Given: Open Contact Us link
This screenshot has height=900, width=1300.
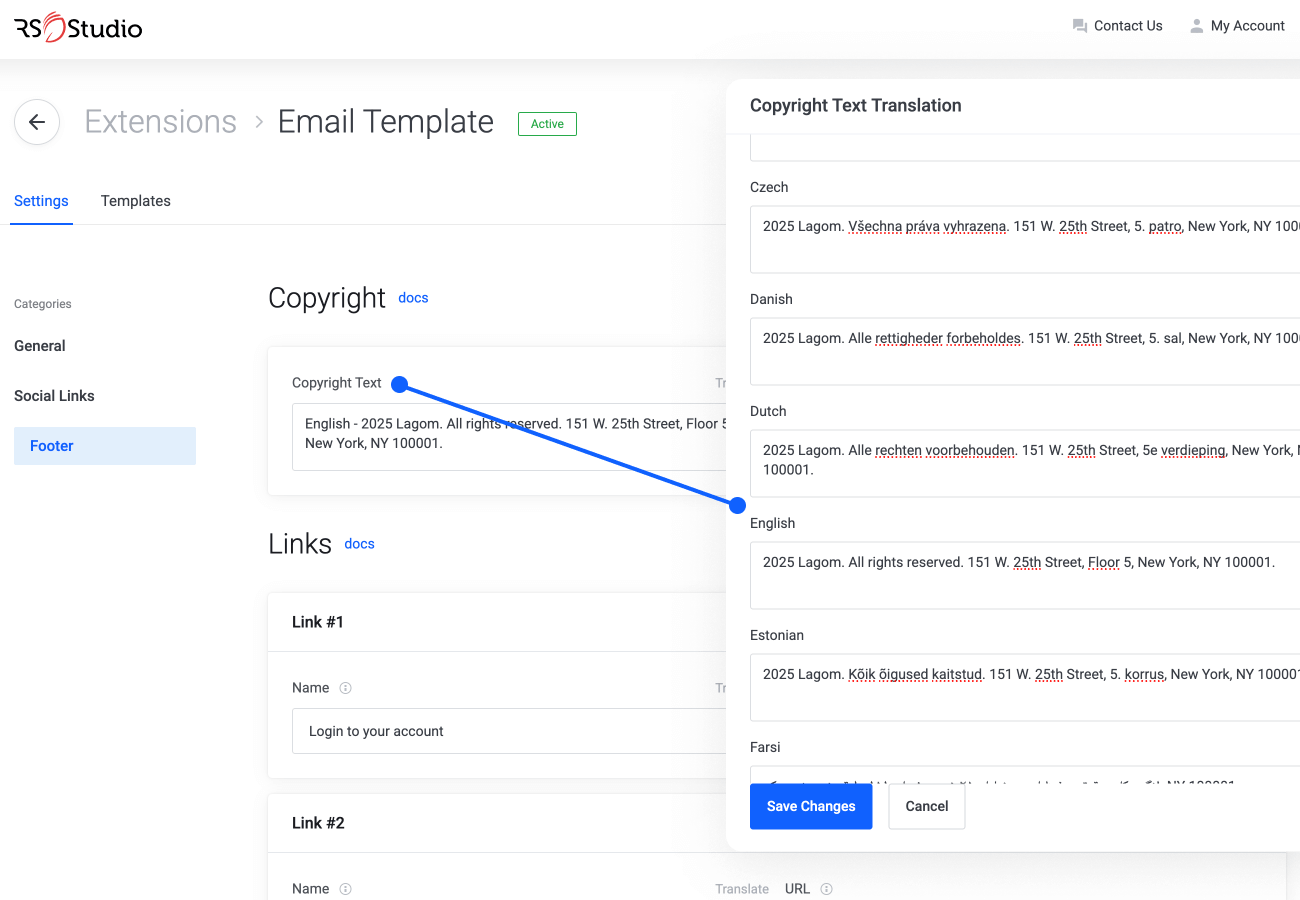Looking at the screenshot, I should click(1117, 26).
